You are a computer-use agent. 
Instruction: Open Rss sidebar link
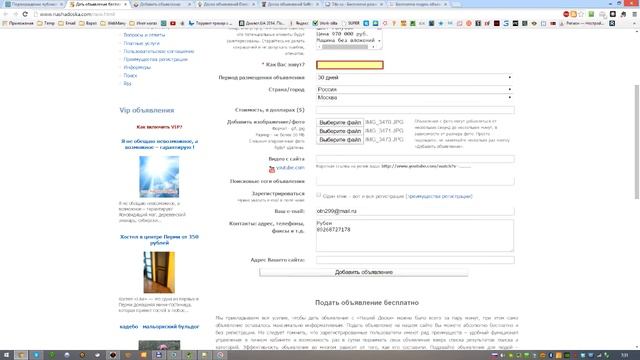coord(127,83)
